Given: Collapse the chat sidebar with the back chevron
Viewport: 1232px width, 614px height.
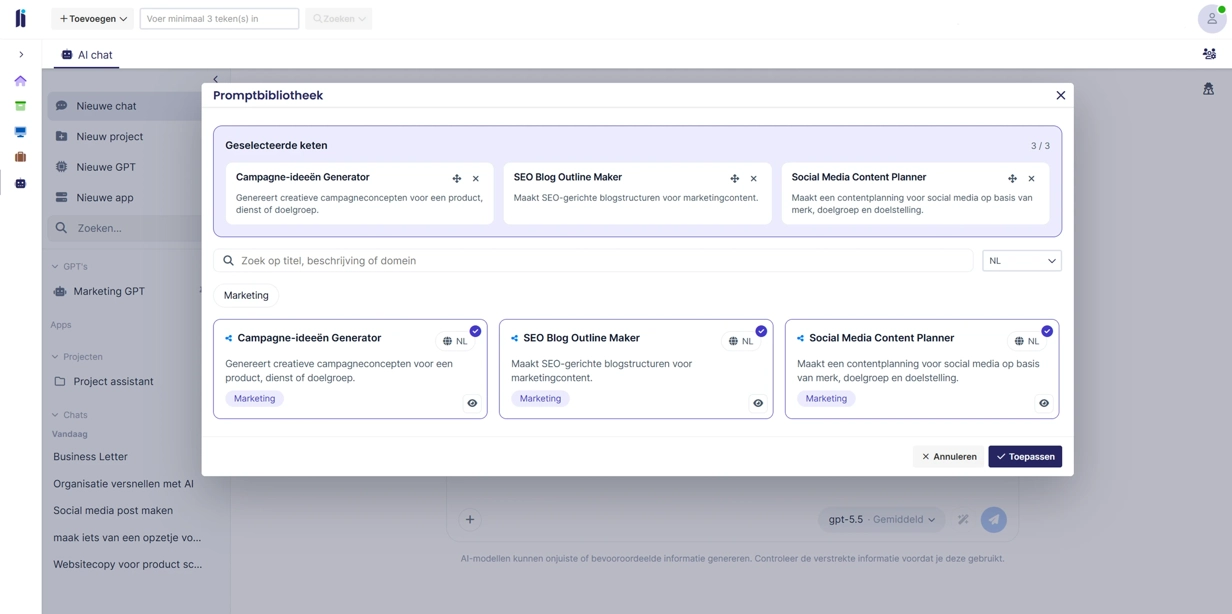Looking at the screenshot, I should 216,80.
